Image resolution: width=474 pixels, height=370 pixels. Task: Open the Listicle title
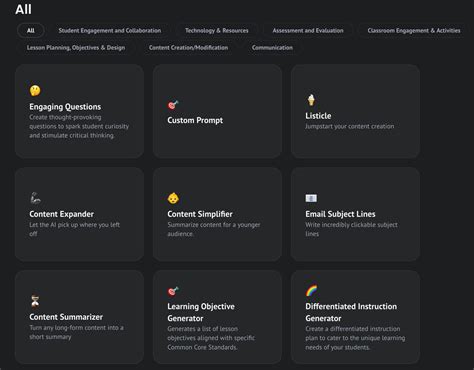click(318, 116)
